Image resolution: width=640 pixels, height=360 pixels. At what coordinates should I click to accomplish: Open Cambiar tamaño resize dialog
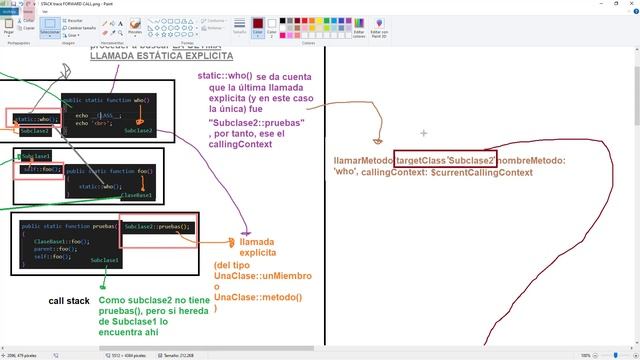click(x=79, y=28)
